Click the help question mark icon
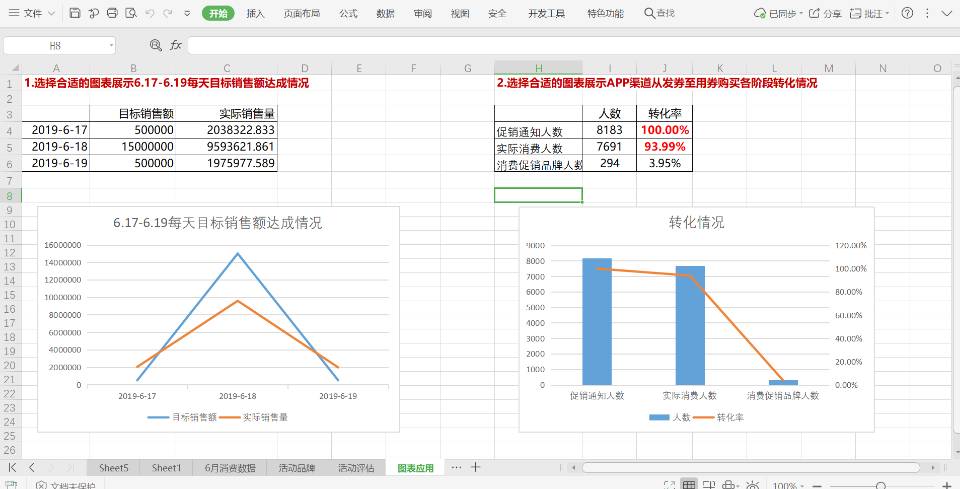Screen dimensions: 960x489 pos(908,13)
